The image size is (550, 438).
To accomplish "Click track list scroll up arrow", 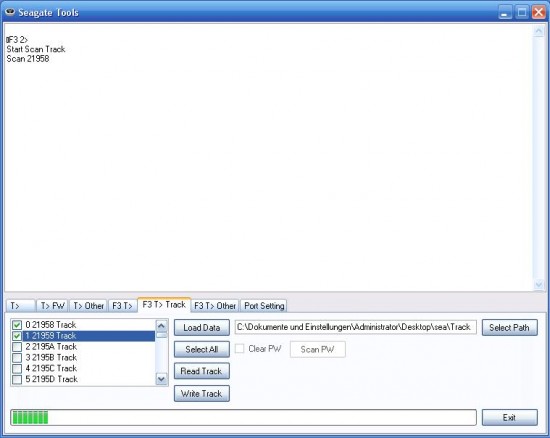I will 161,326.
